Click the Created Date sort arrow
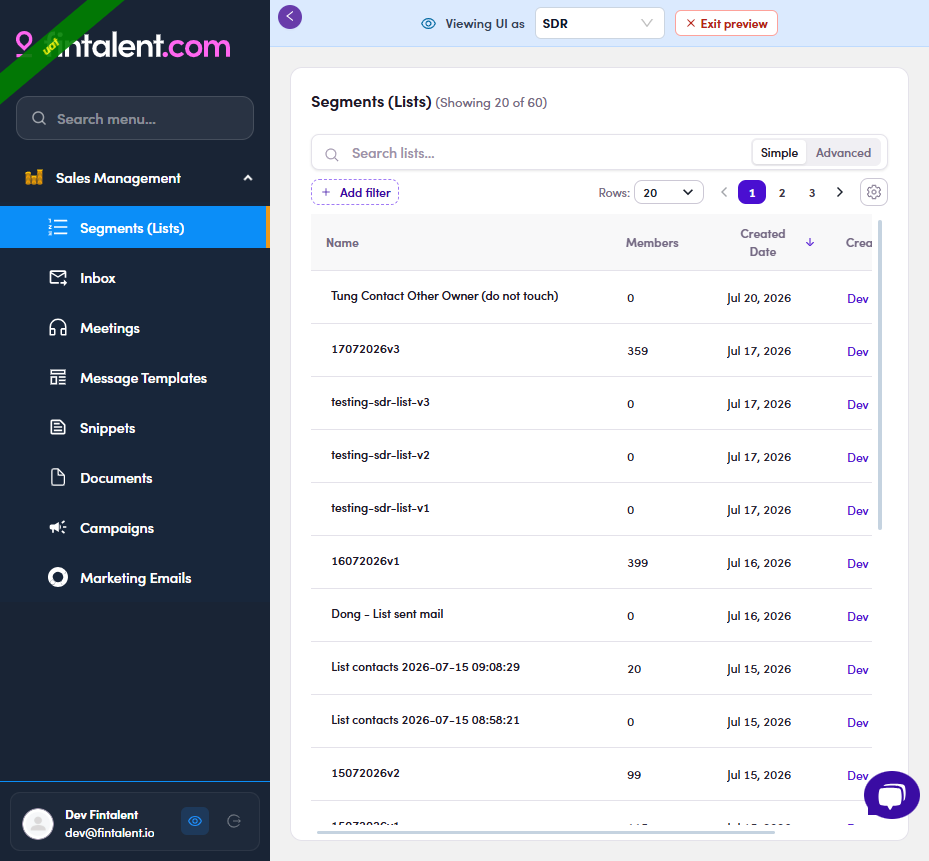This screenshot has height=861, width=929. tap(810, 242)
